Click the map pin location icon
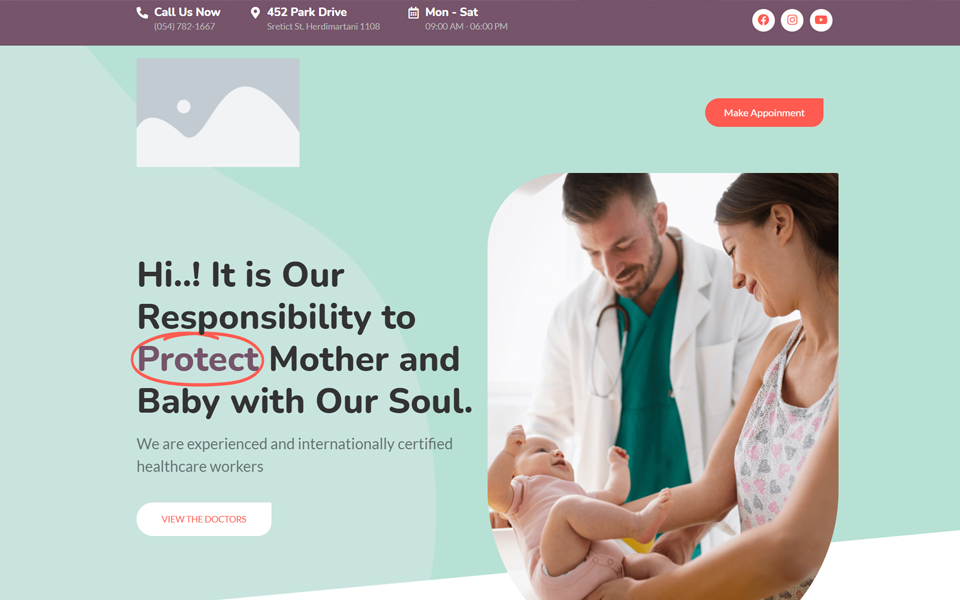Viewport: 960px width, 600px height. (x=255, y=13)
